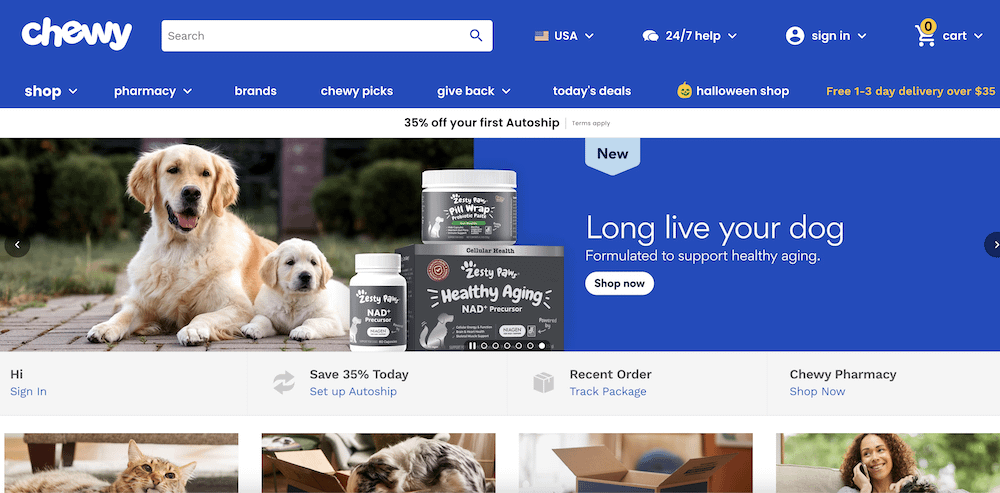Select the third carousel slide dot

(507, 346)
